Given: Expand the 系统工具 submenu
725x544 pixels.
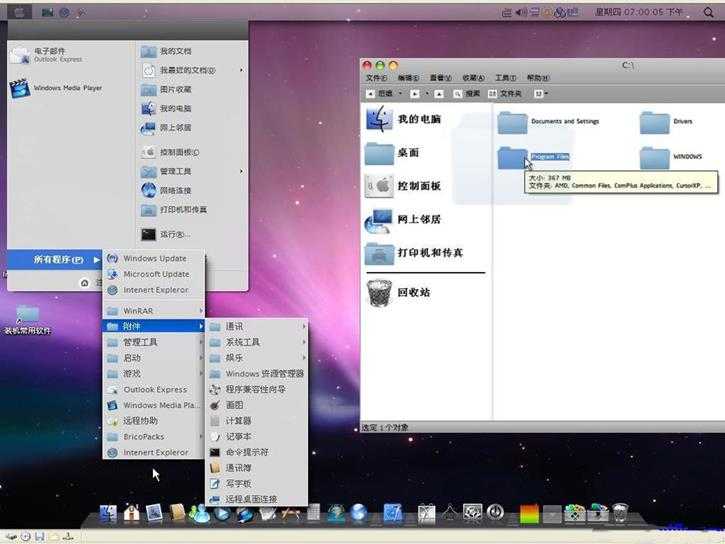Looking at the screenshot, I should coord(257,342).
